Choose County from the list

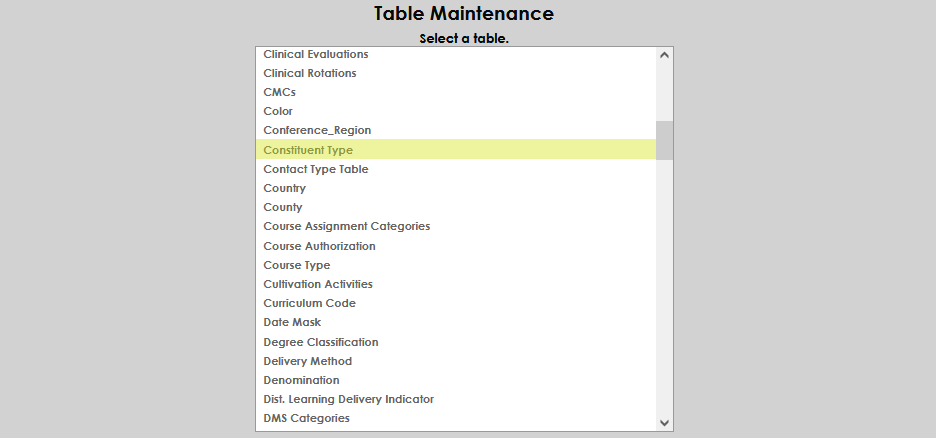click(x=283, y=207)
